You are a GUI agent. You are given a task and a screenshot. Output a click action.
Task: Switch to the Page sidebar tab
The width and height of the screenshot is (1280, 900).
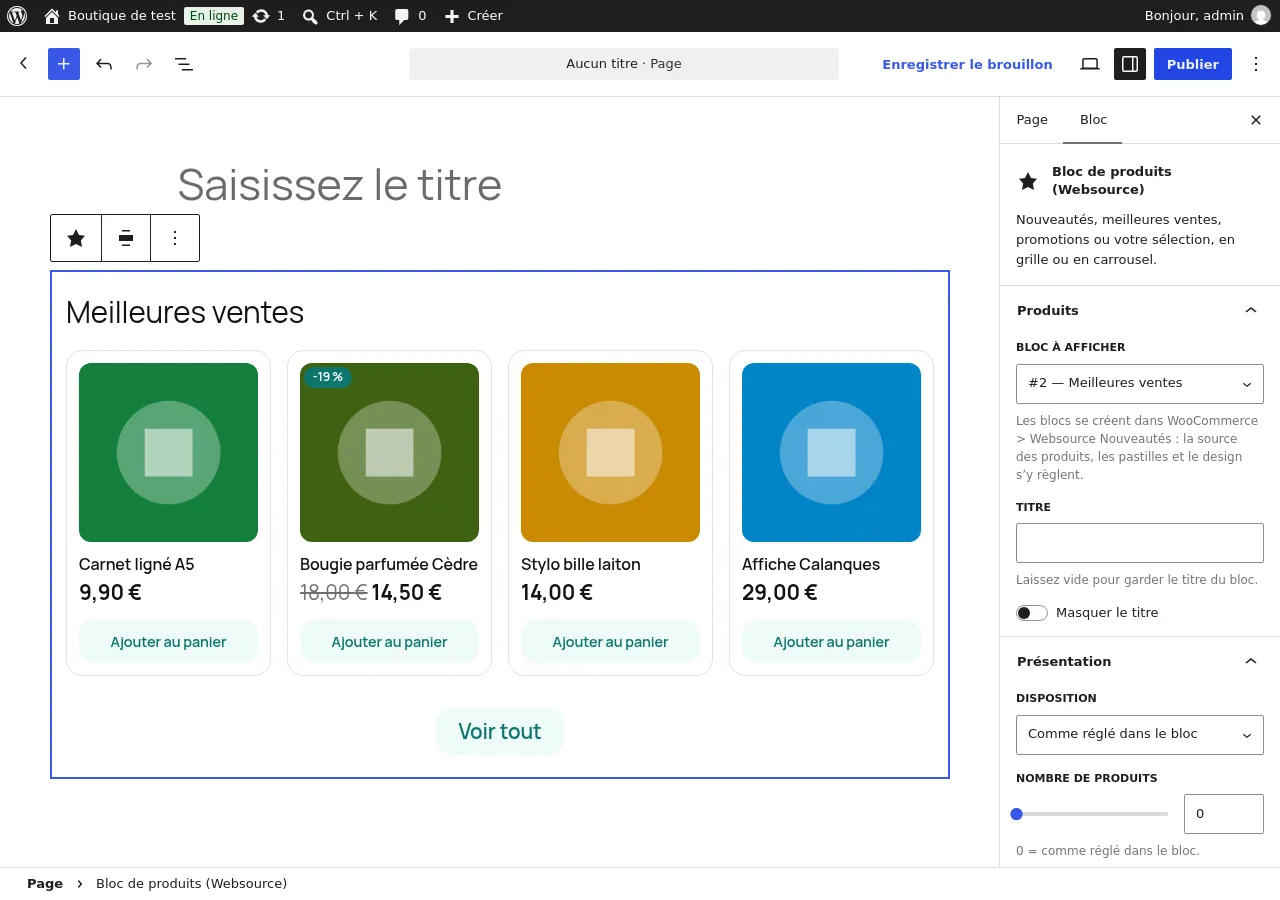pos(1032,120)
